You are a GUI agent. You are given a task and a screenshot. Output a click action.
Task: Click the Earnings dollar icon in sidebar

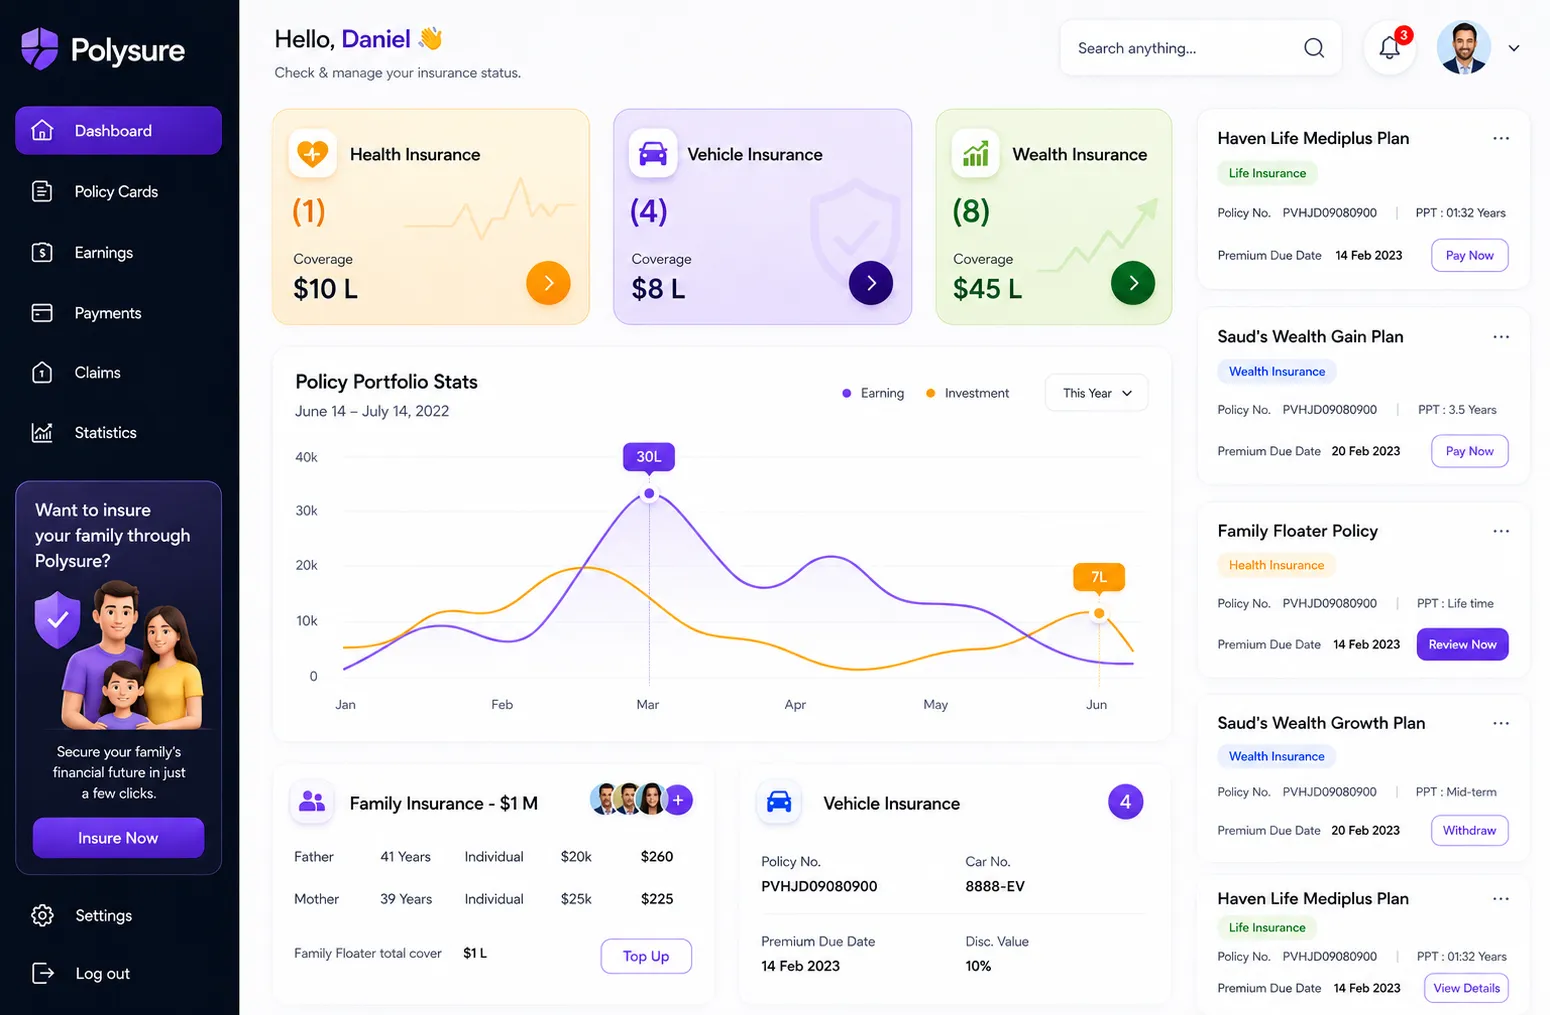(x=42, y=252)
